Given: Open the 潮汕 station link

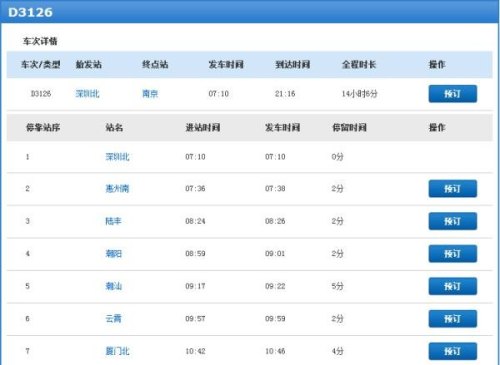Looking at the screenshot, I should pyautogui.click(x=113, y=286).
